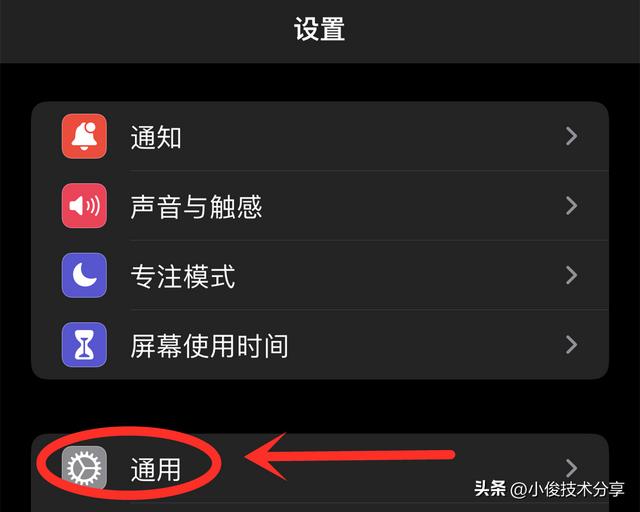Select the 通用 settings label
This screenshot has width=640, height=512.
pyautogui.click(x=156, y=469)
